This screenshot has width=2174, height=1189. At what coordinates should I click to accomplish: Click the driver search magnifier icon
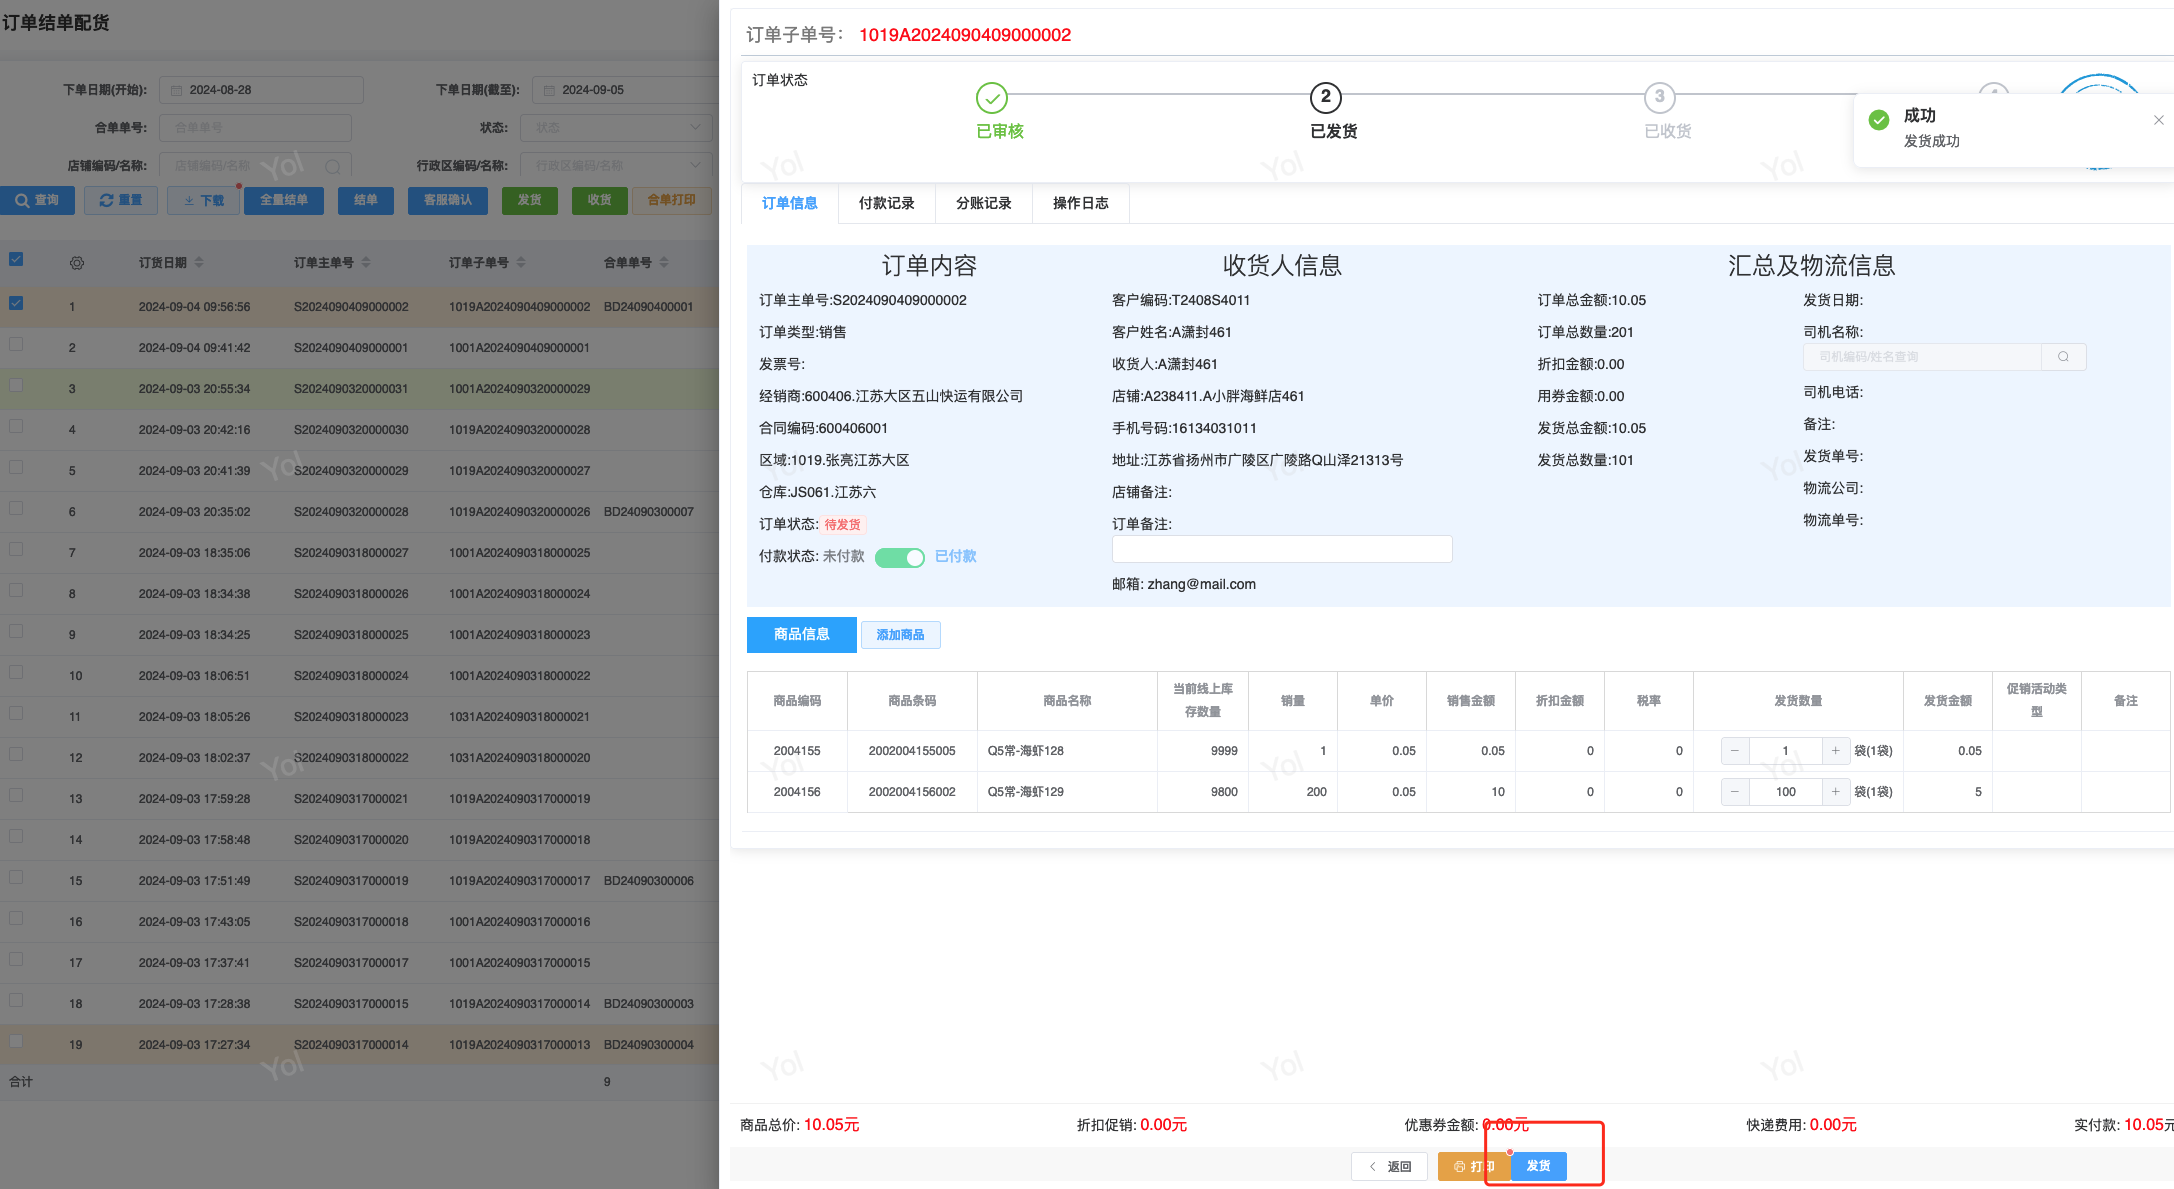[x=2063, y=357]
